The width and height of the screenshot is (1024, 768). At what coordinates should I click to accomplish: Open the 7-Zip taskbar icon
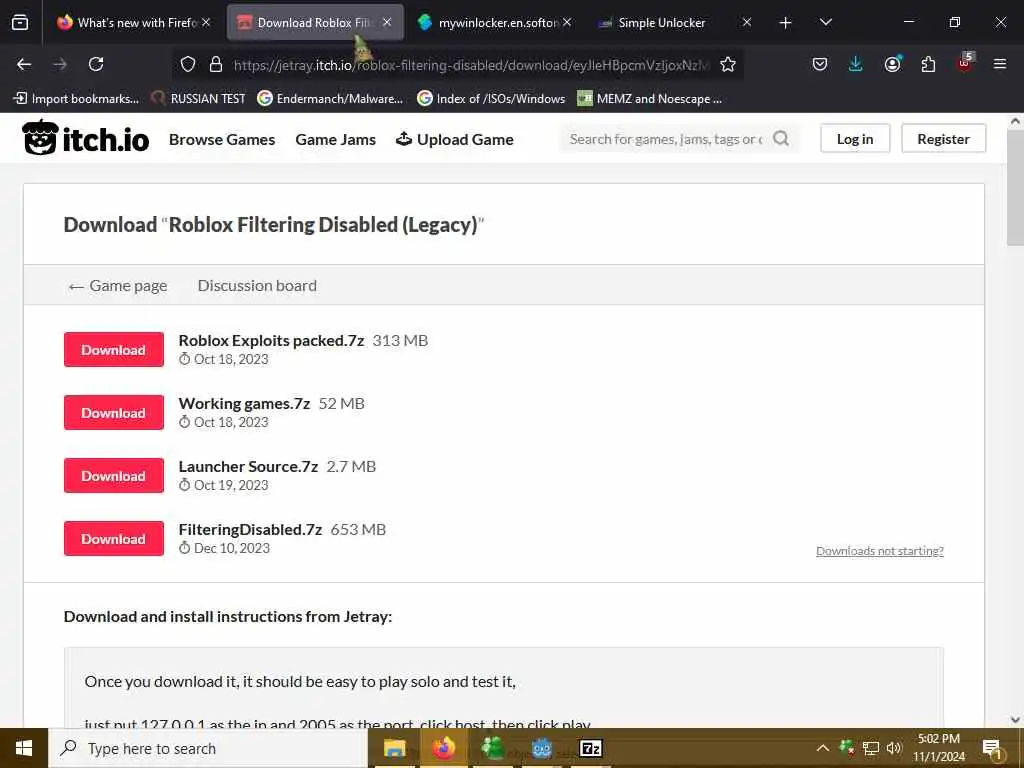[x=590, y=748]
